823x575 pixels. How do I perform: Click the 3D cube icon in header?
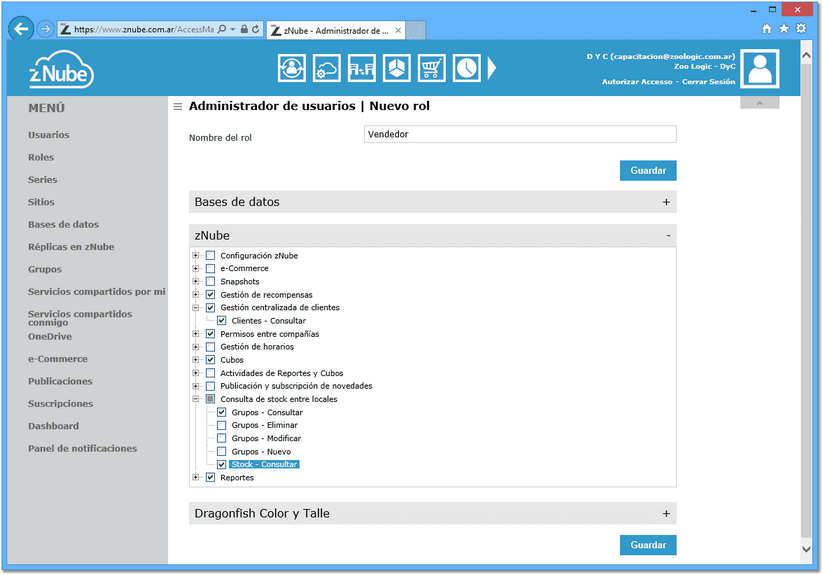[397, 68]
